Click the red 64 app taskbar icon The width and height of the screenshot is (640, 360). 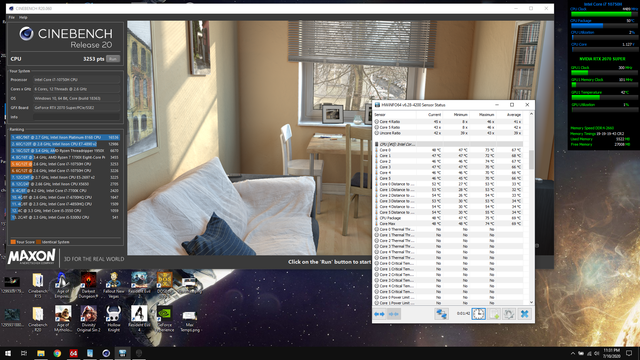[x=73, y=353]
